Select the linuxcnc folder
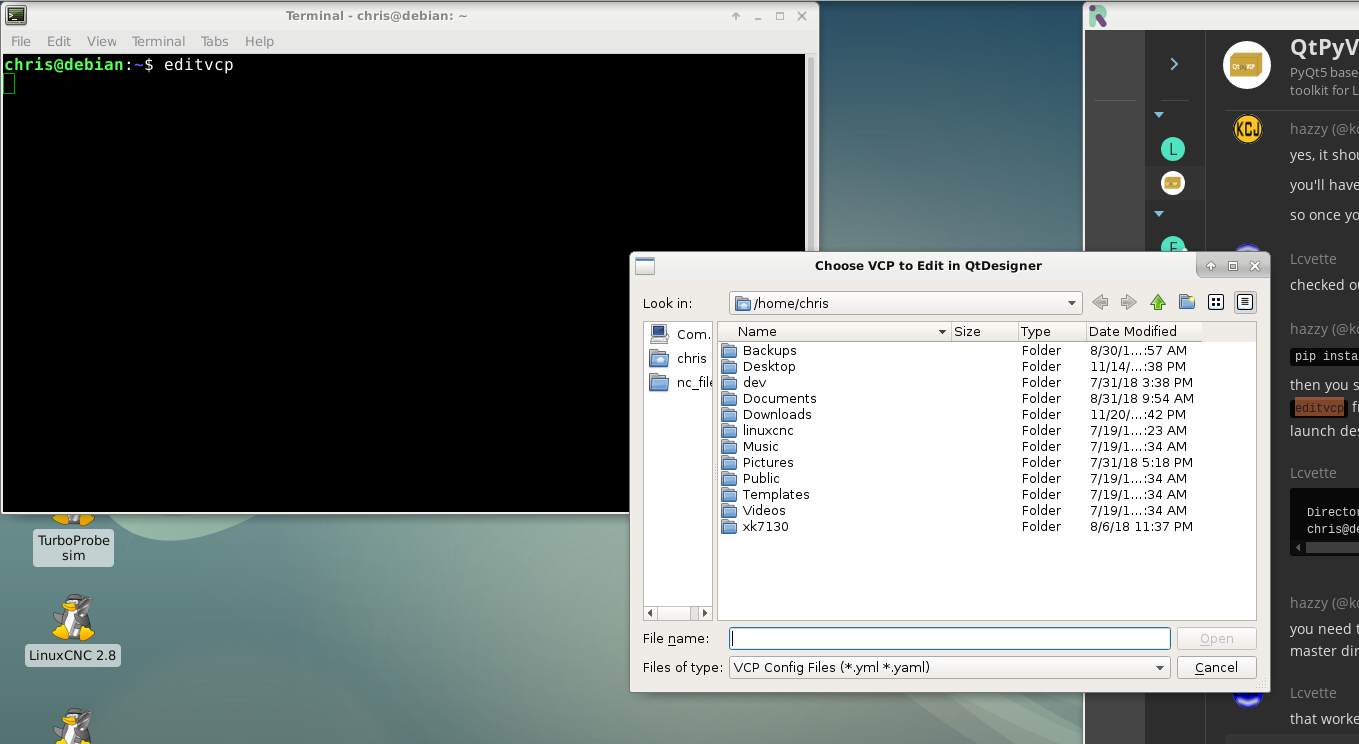This screenshot has width=1359, height=744. coord(768,430)
